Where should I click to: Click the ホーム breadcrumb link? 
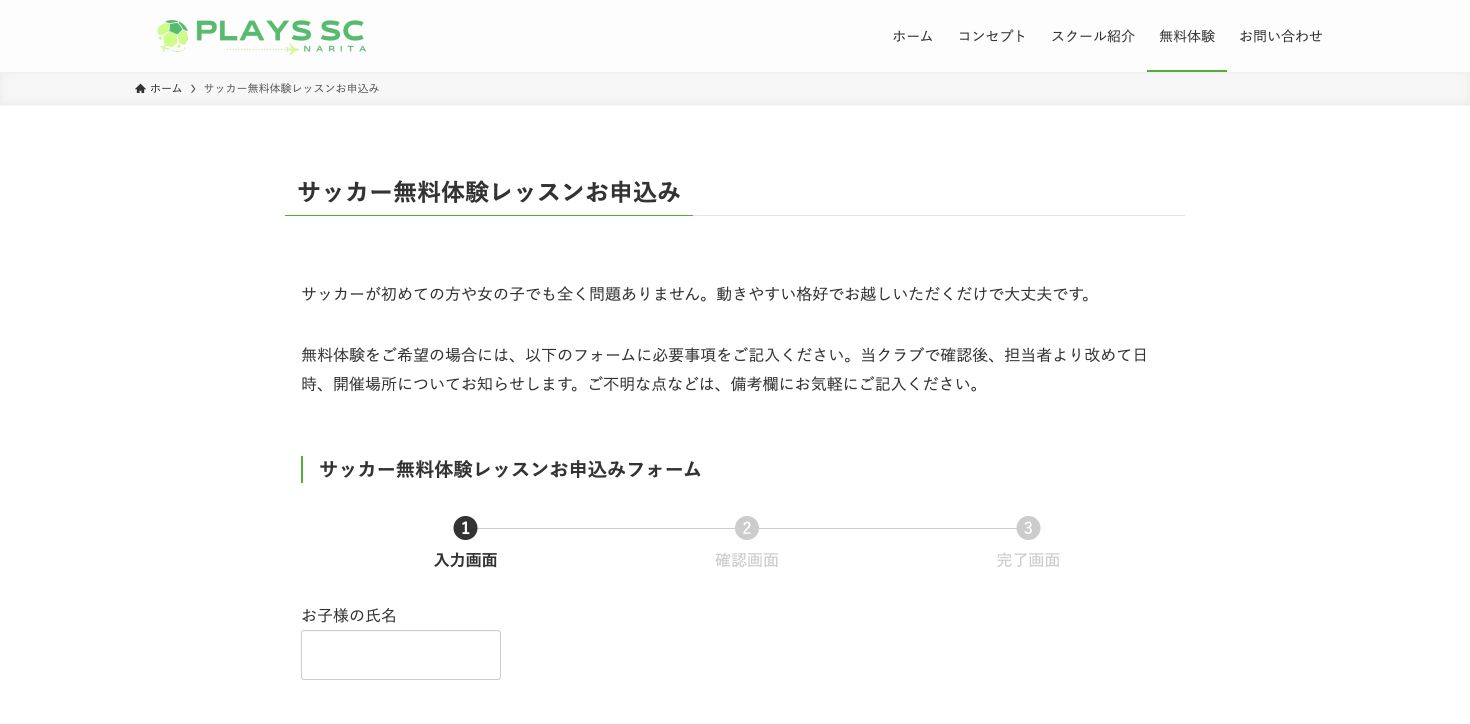(166, 89)
